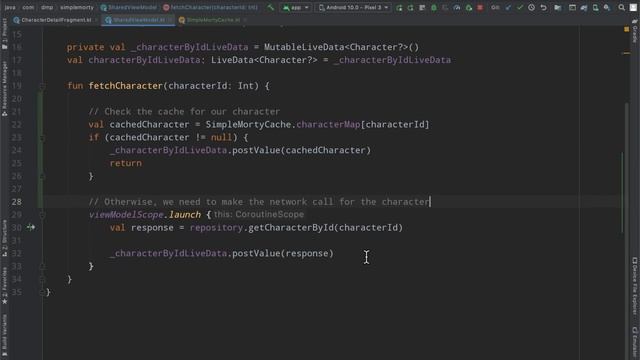Click the Rollback undo arrow icon

543,7
